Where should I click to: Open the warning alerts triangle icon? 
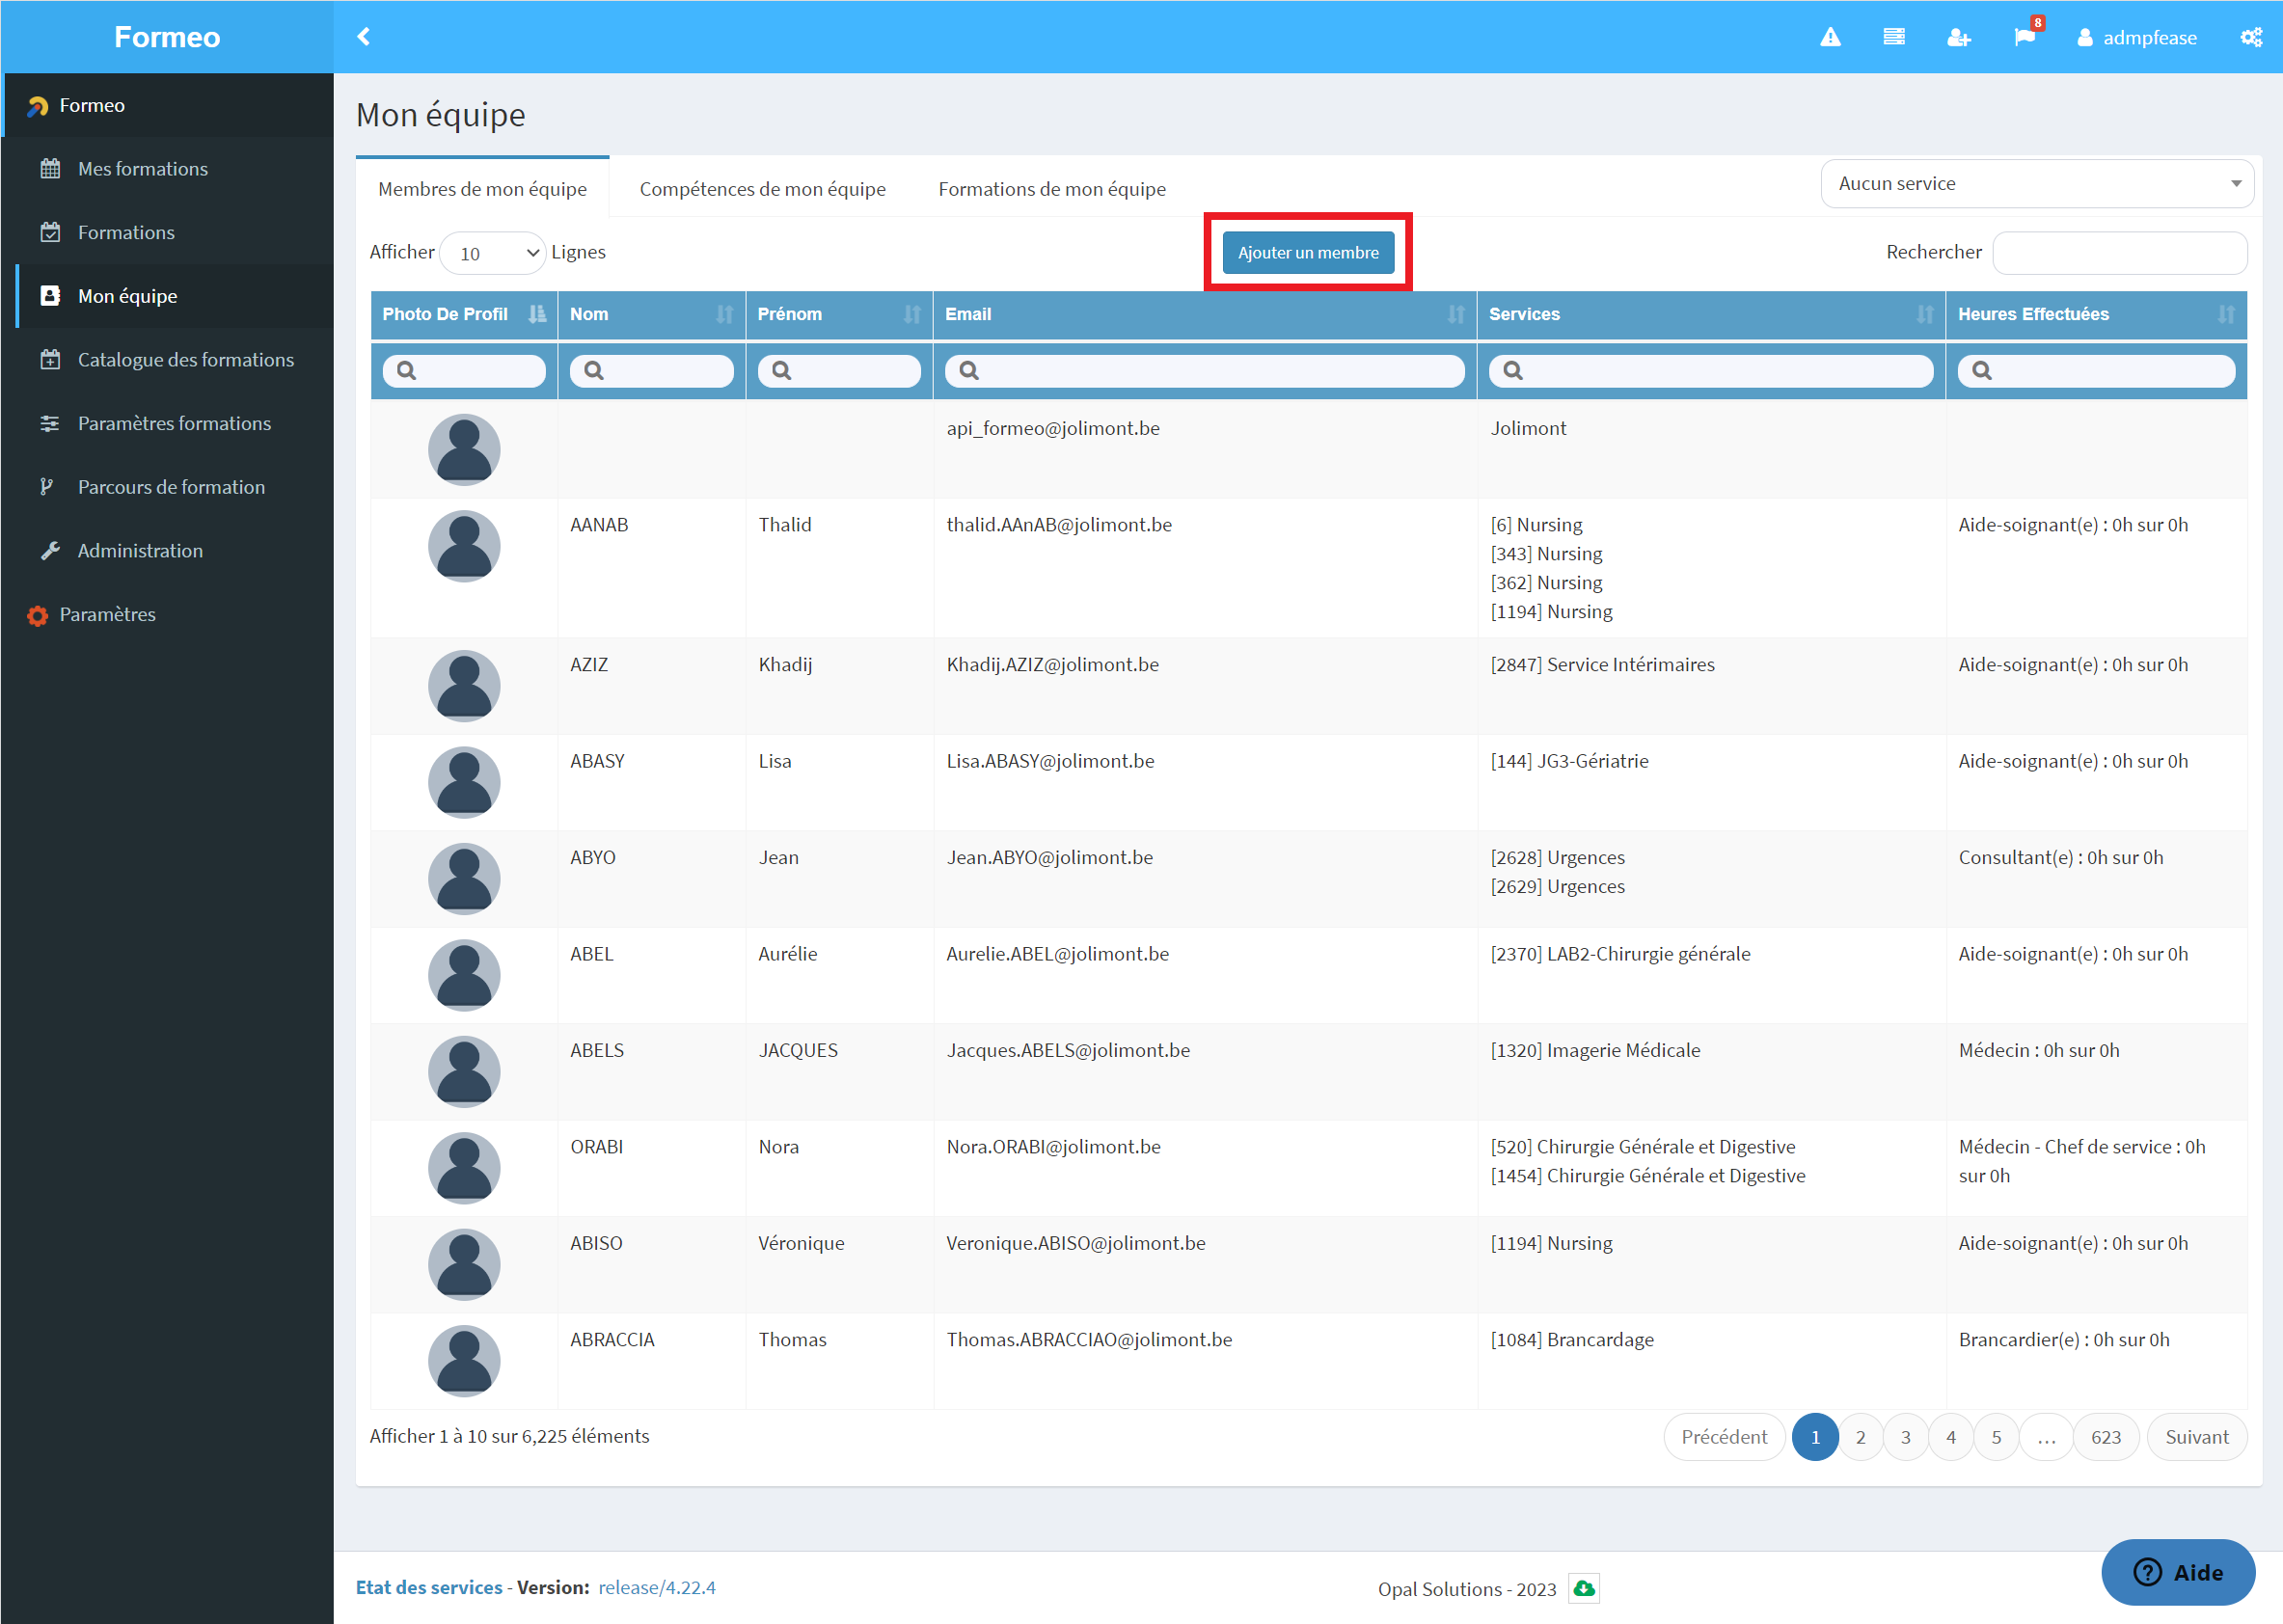[1830, 37]
